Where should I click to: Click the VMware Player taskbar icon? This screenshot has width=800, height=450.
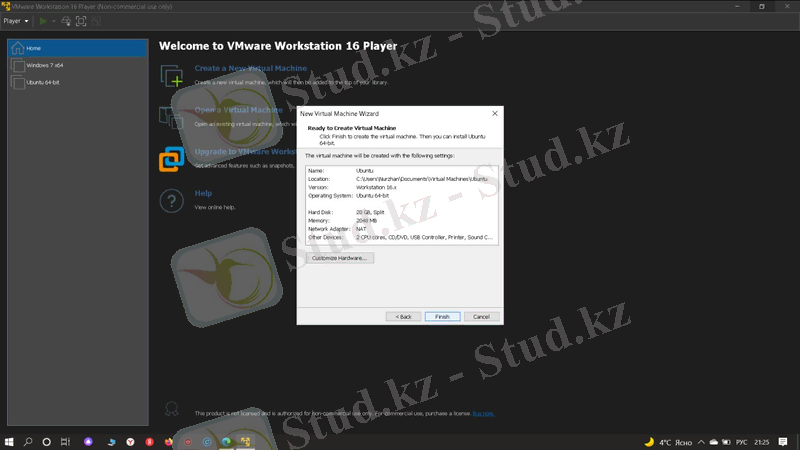245,442
